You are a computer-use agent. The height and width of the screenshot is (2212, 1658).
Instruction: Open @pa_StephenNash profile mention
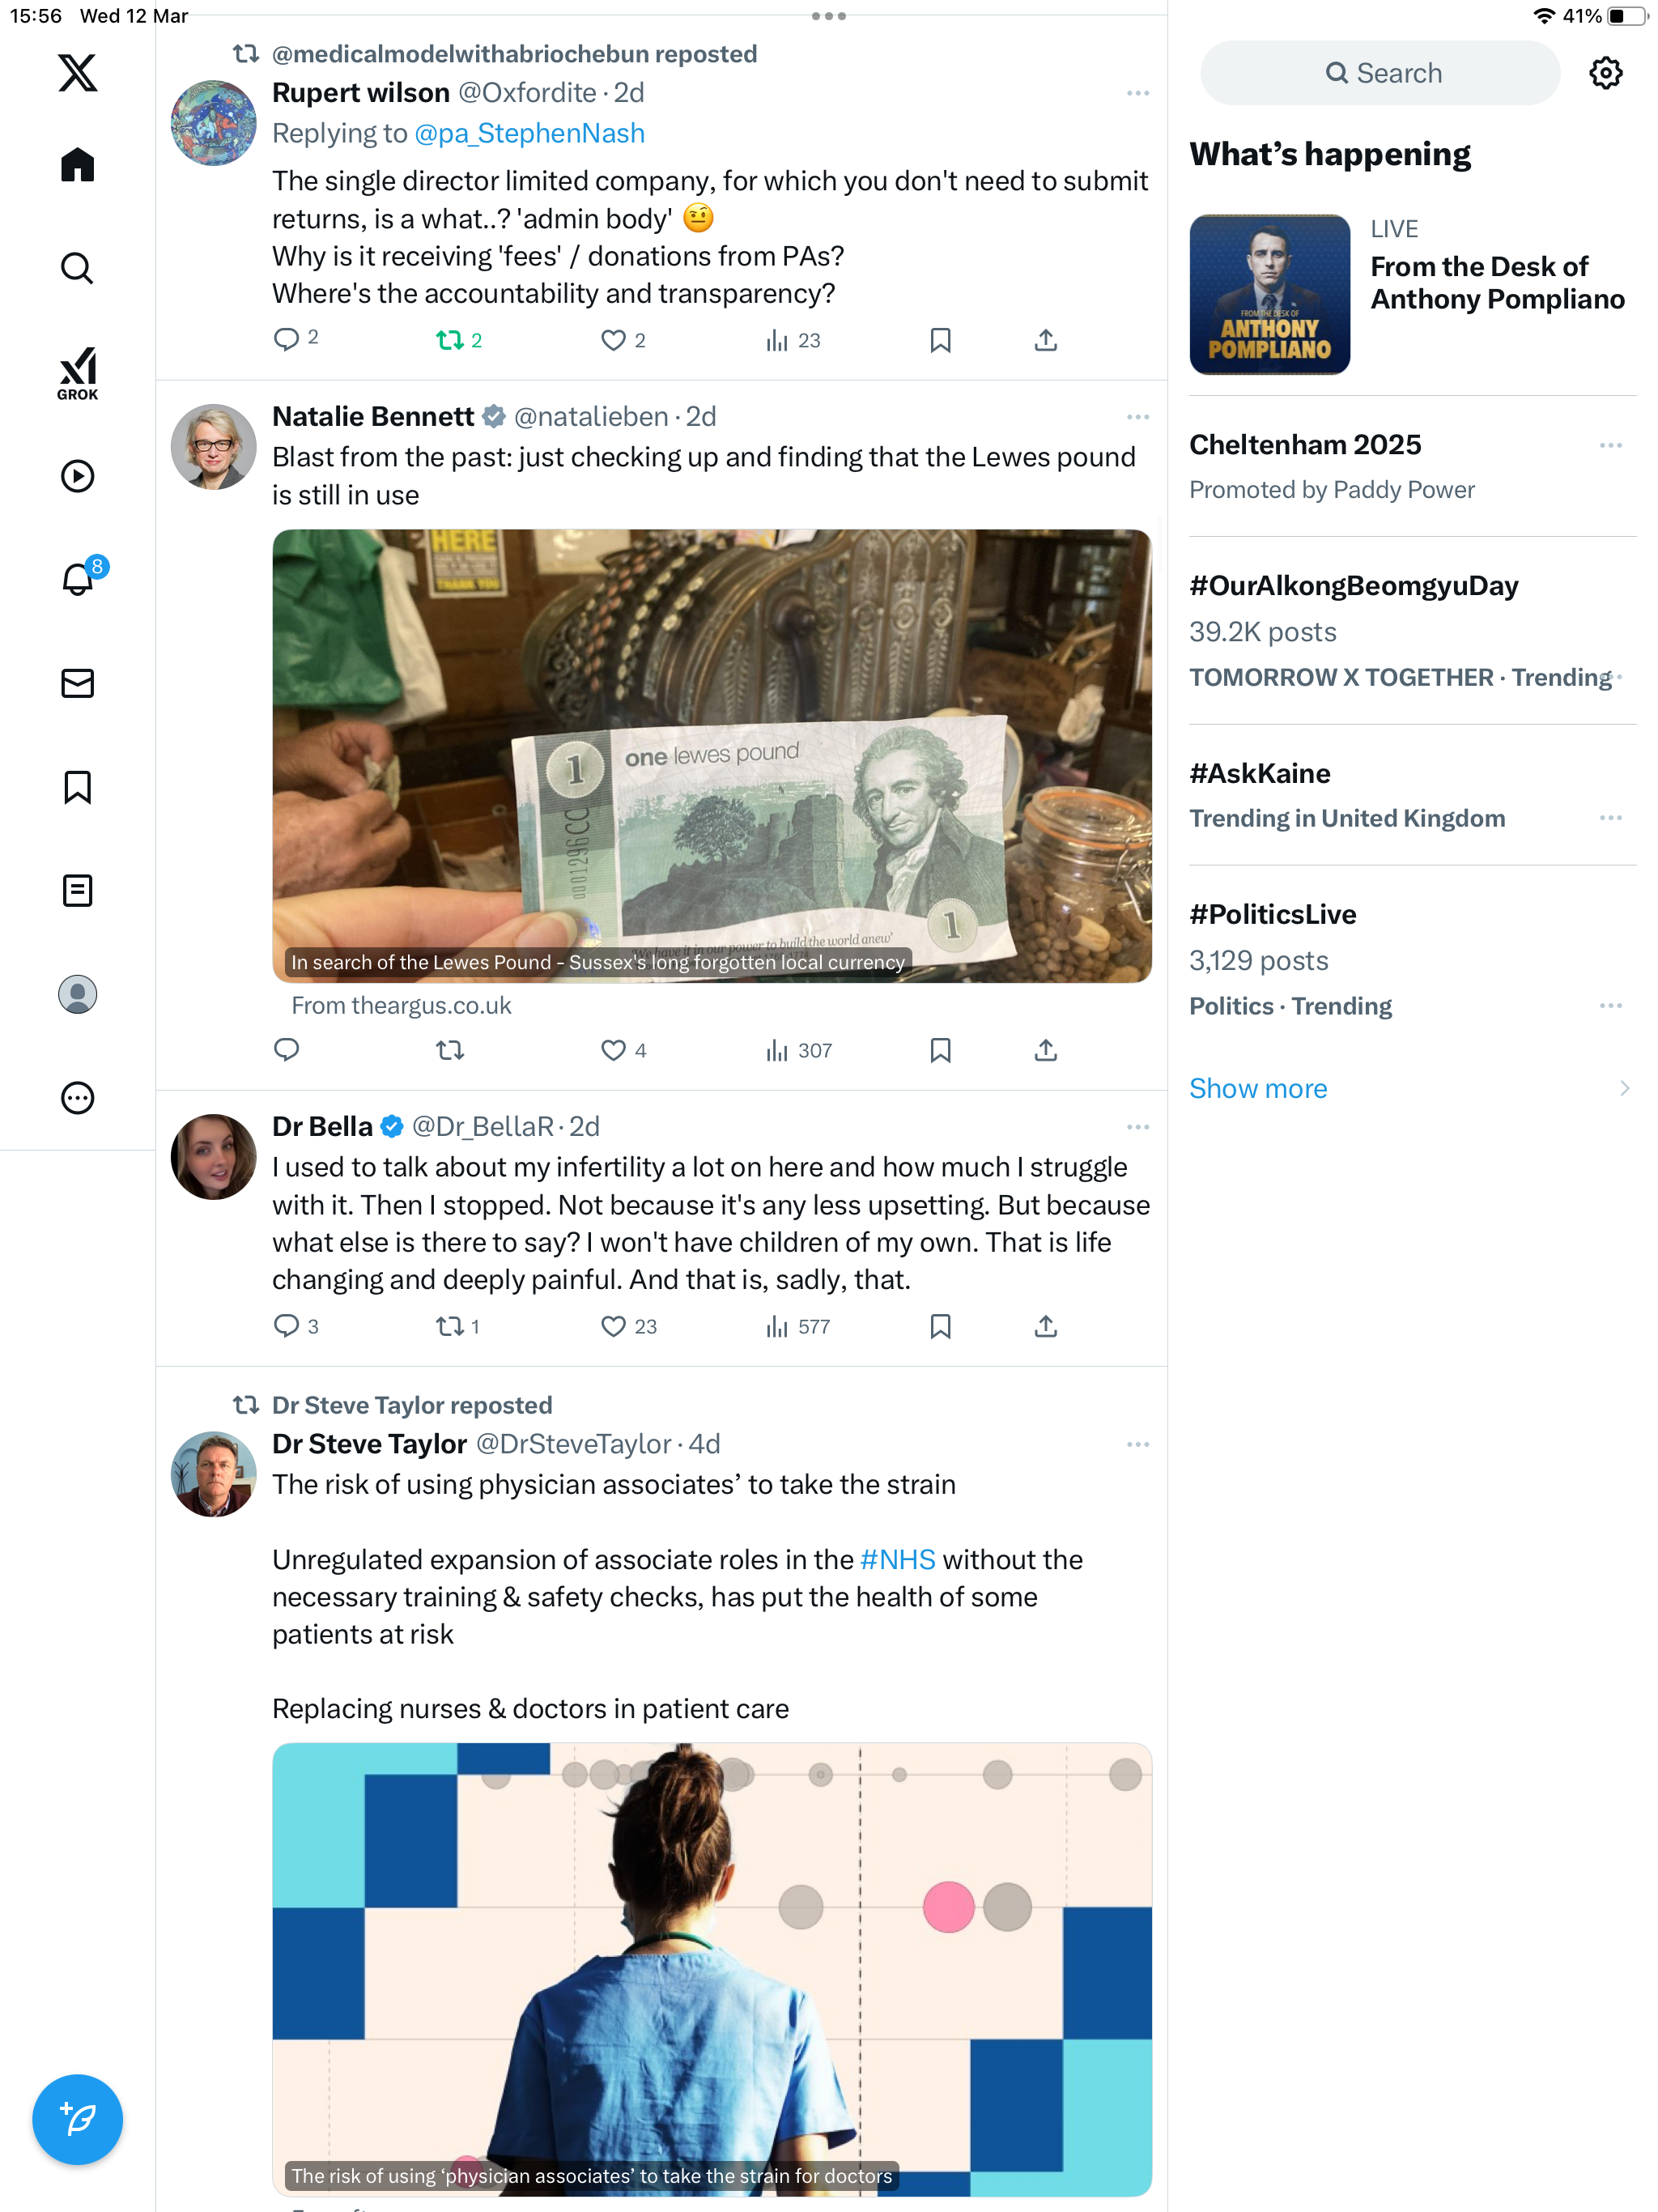coord(529,133)
